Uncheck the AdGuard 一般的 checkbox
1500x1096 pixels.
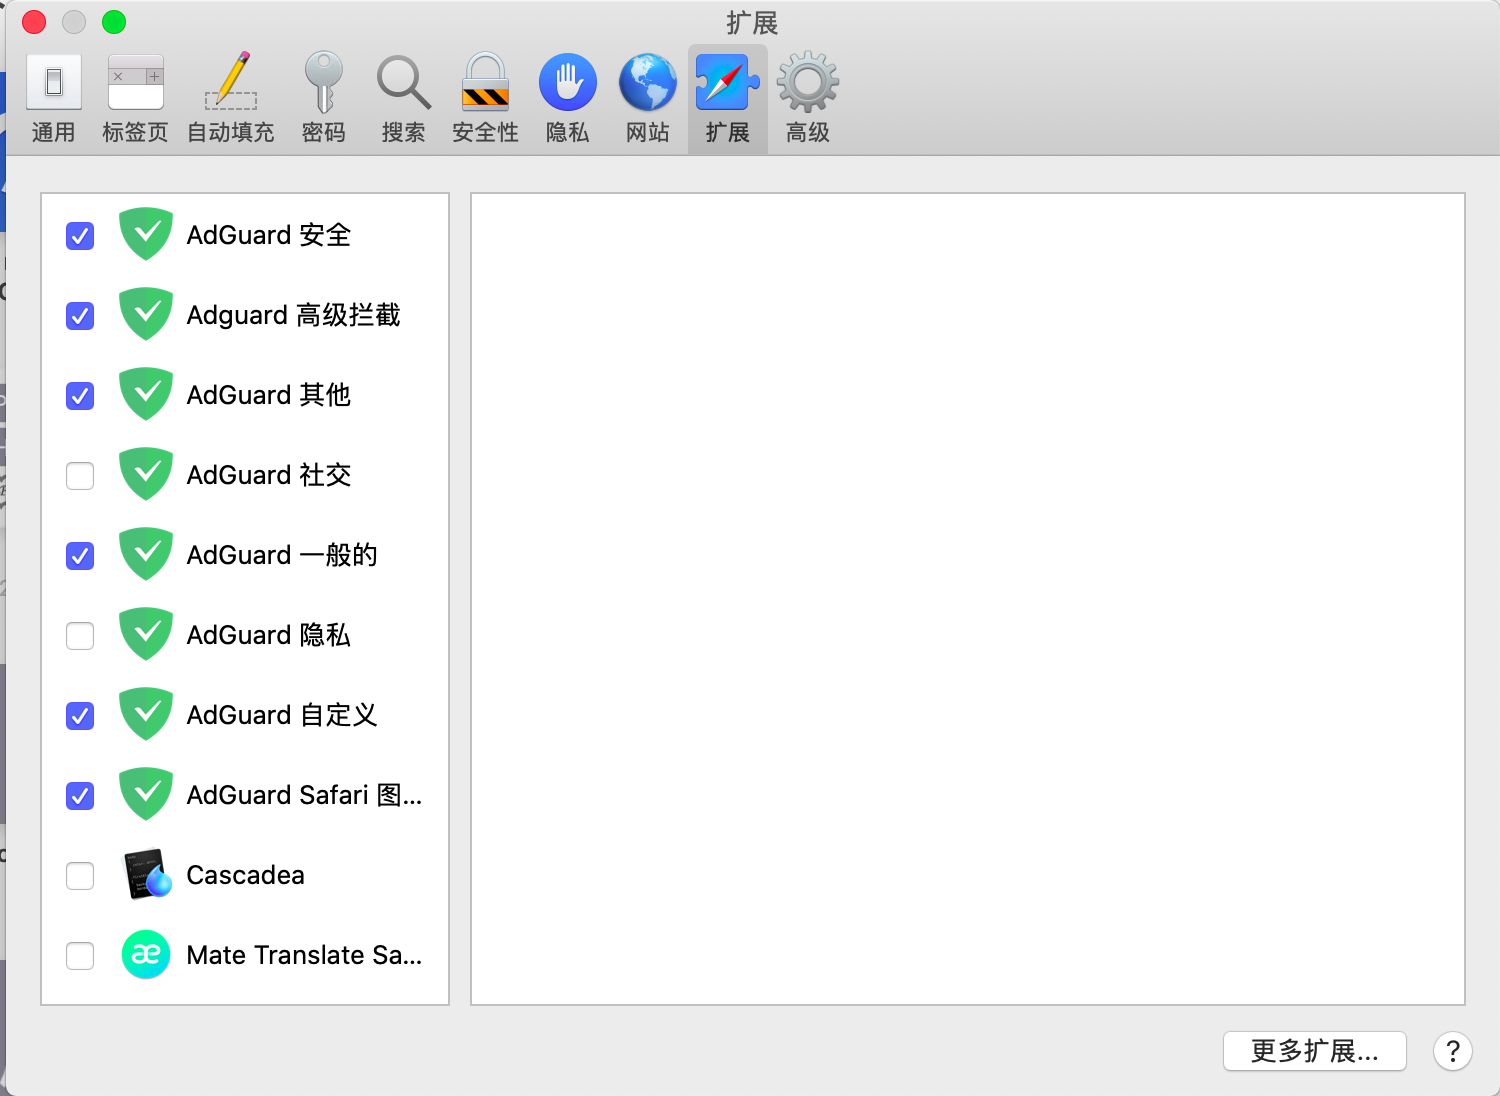coord(80,556)
